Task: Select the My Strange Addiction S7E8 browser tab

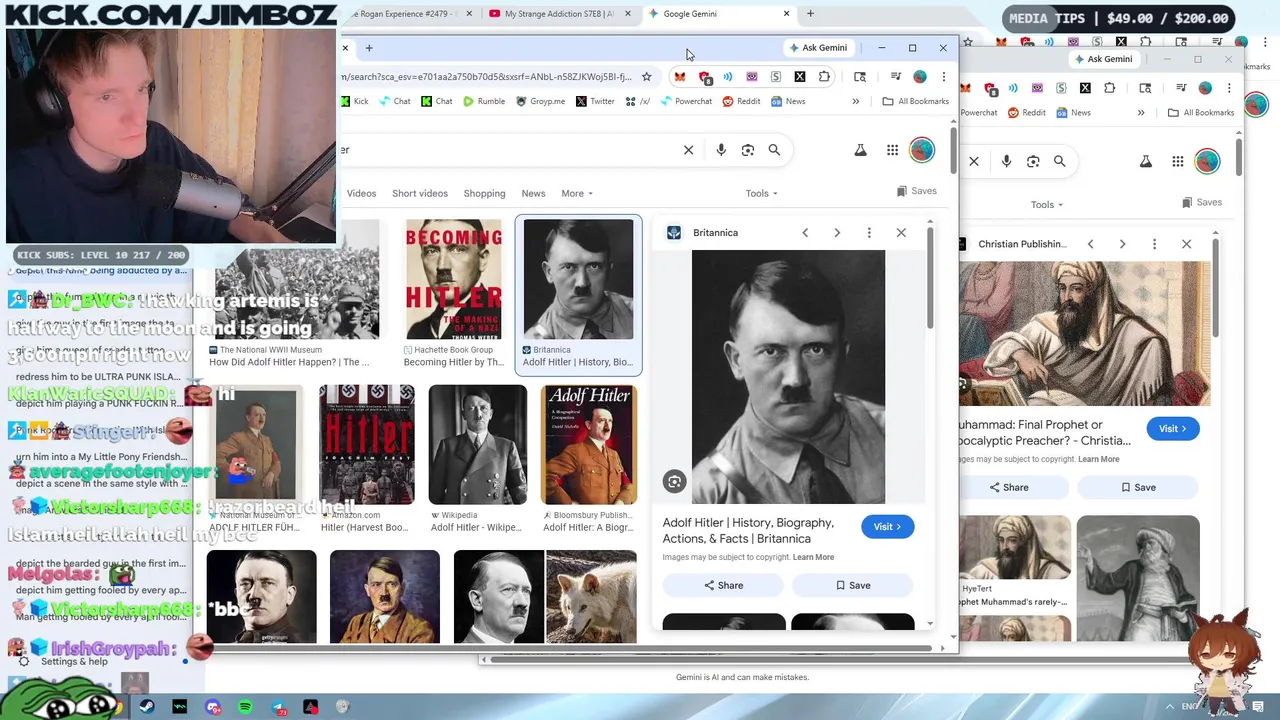Action: (559, 14)
